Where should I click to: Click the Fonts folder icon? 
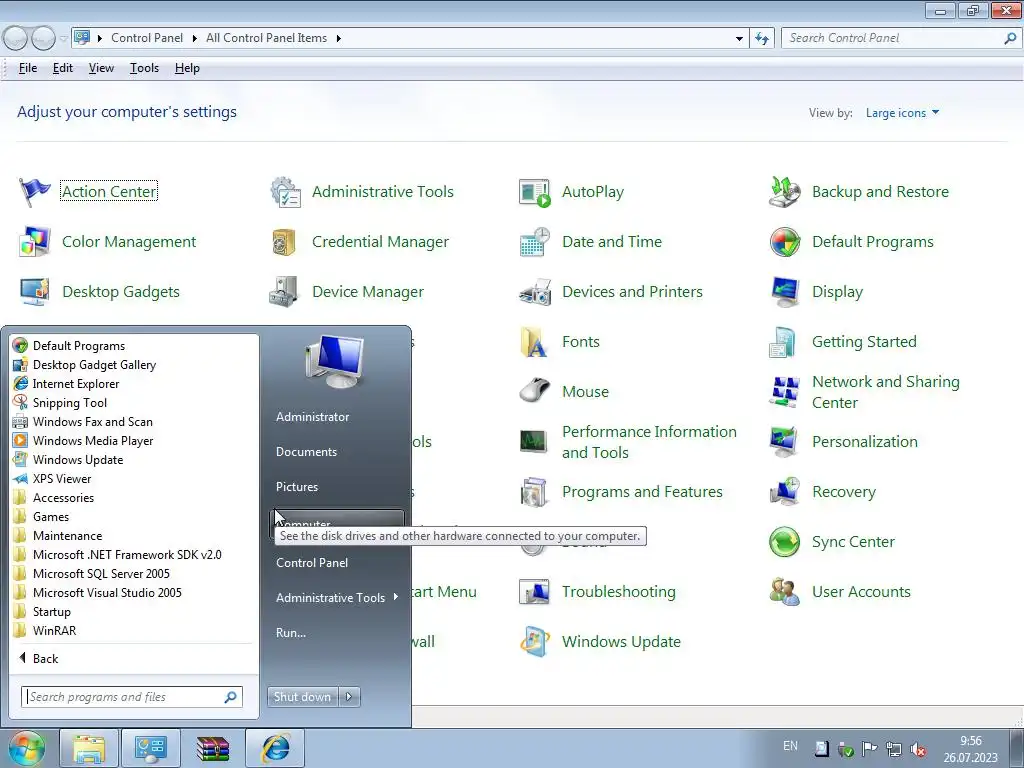[534, 342]
